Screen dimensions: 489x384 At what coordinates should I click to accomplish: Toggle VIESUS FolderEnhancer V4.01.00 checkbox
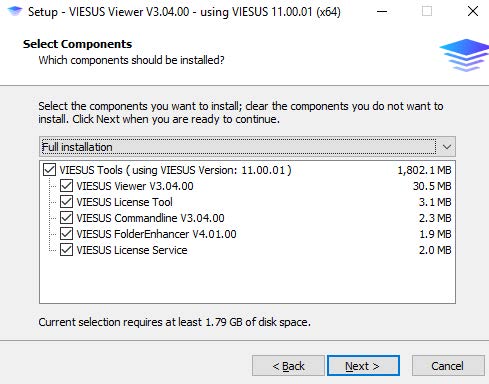click(66, 234)
